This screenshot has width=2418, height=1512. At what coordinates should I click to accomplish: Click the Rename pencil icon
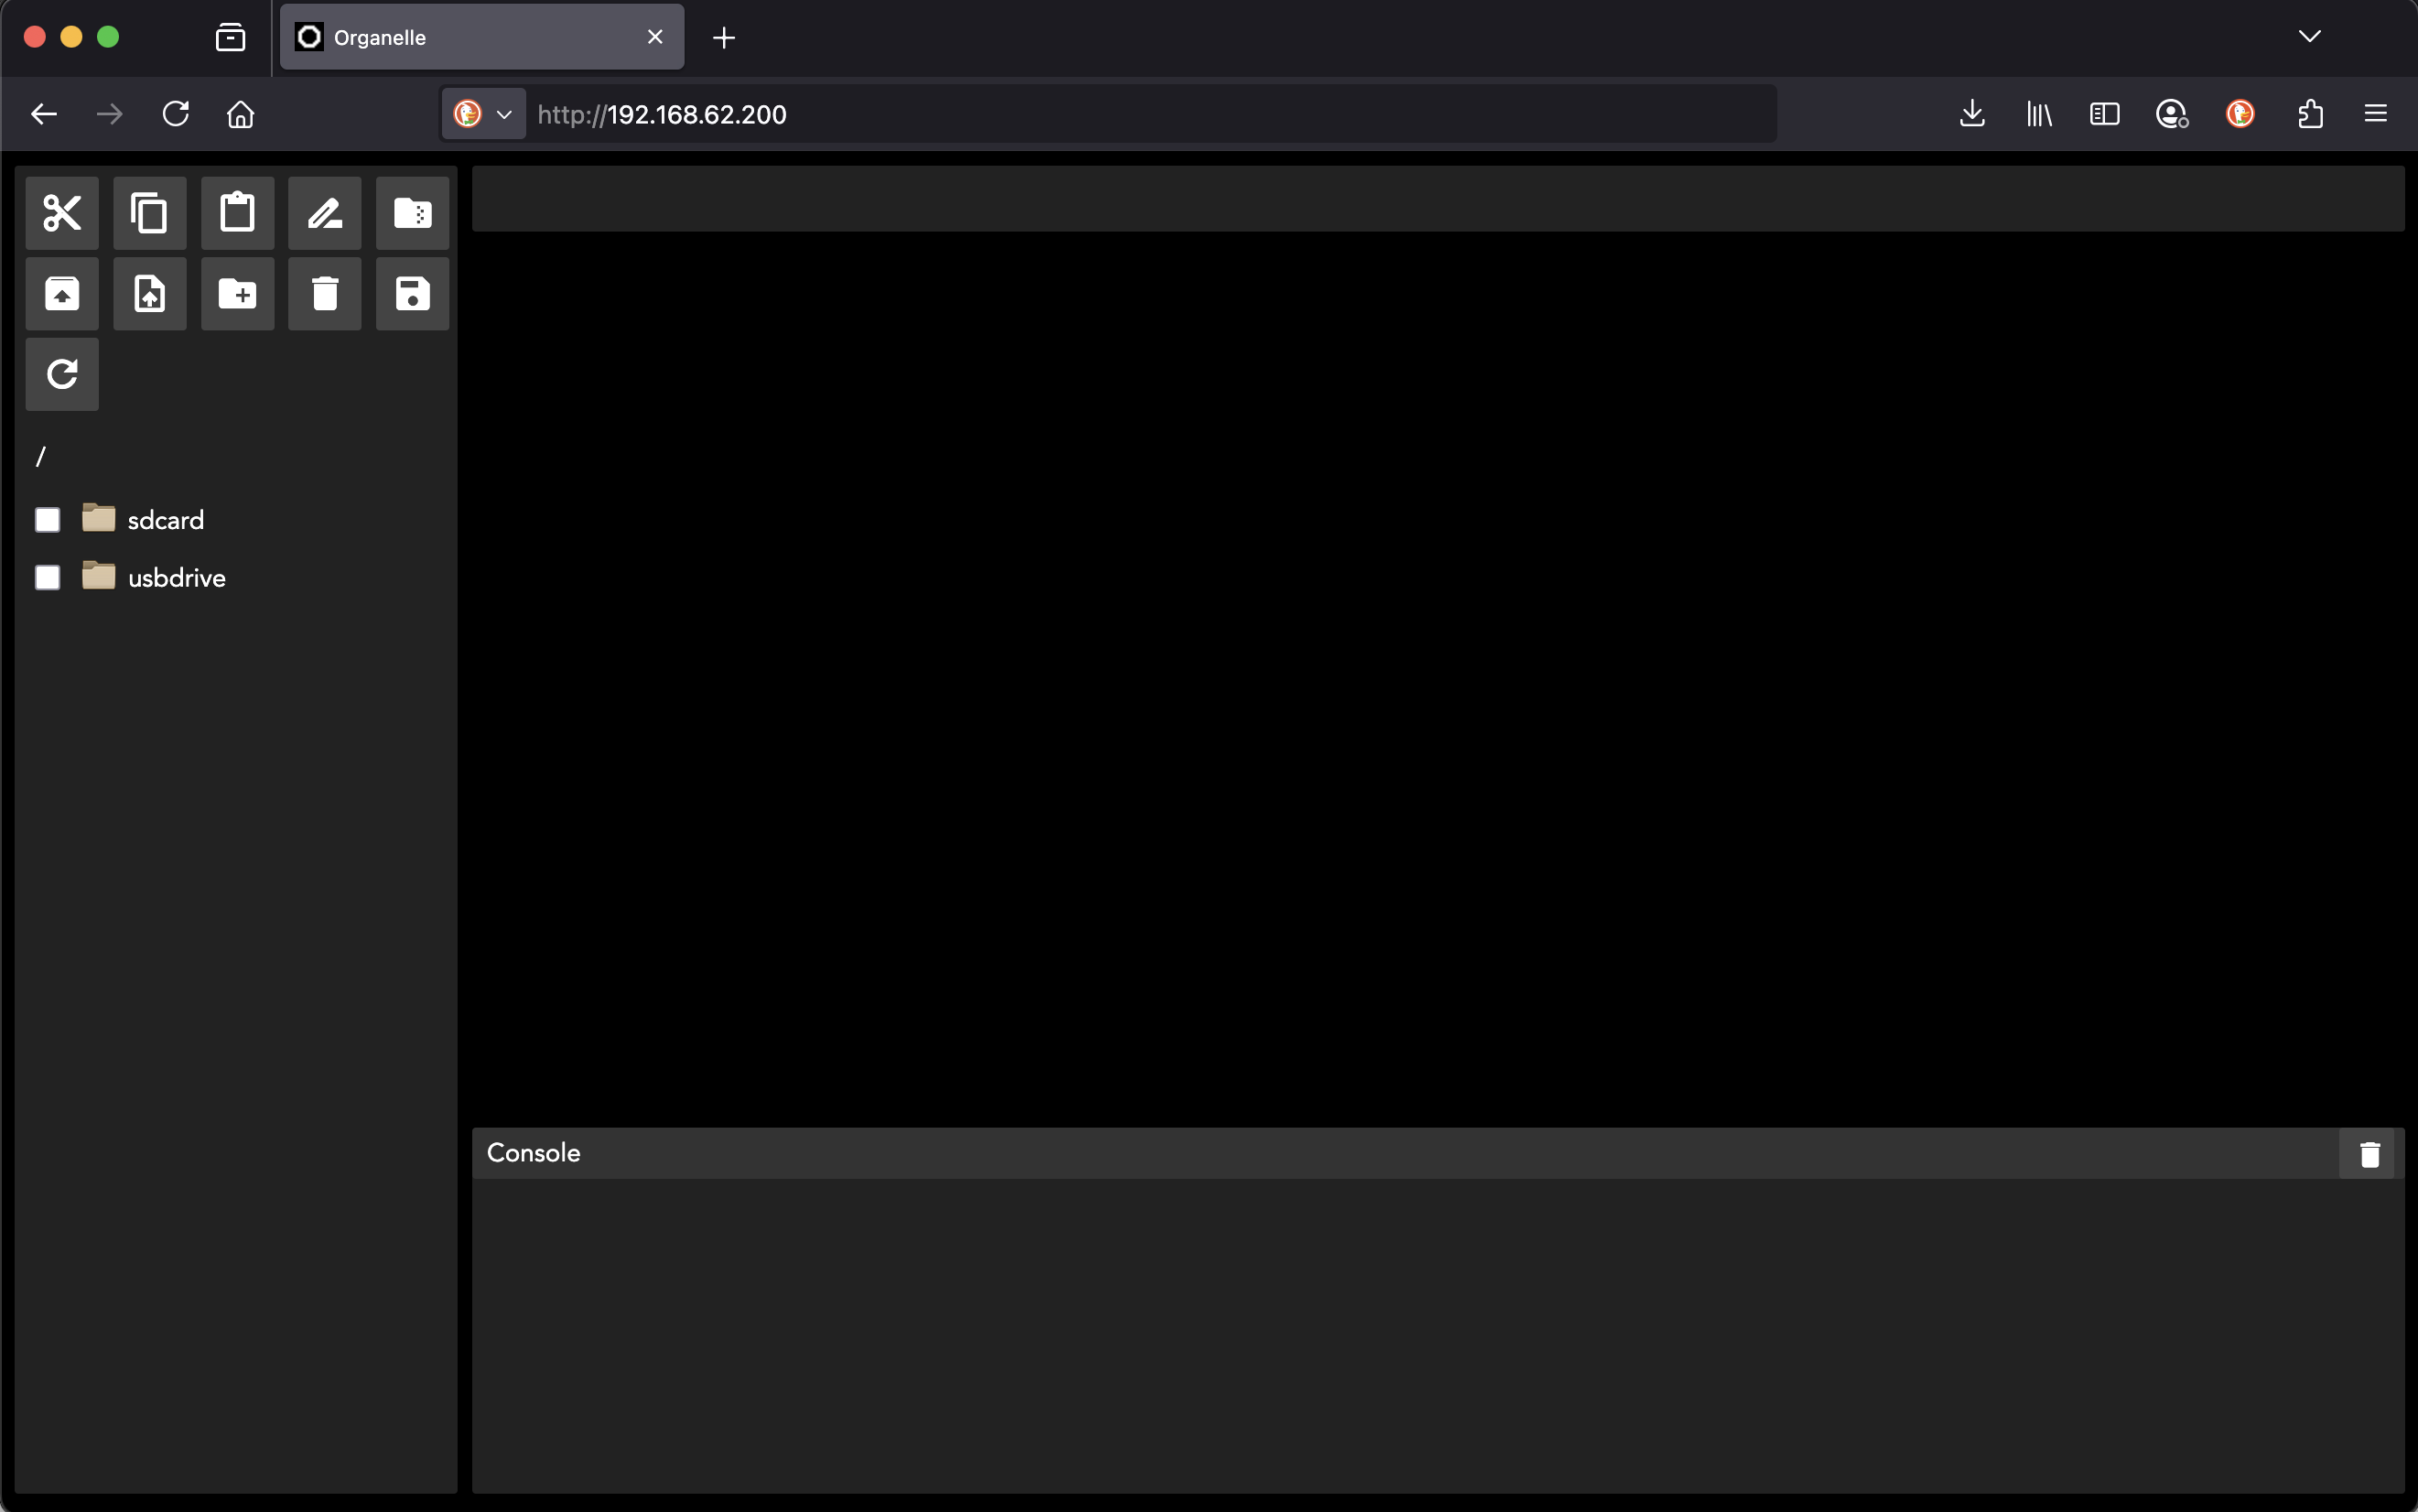[x=325, y=213]
